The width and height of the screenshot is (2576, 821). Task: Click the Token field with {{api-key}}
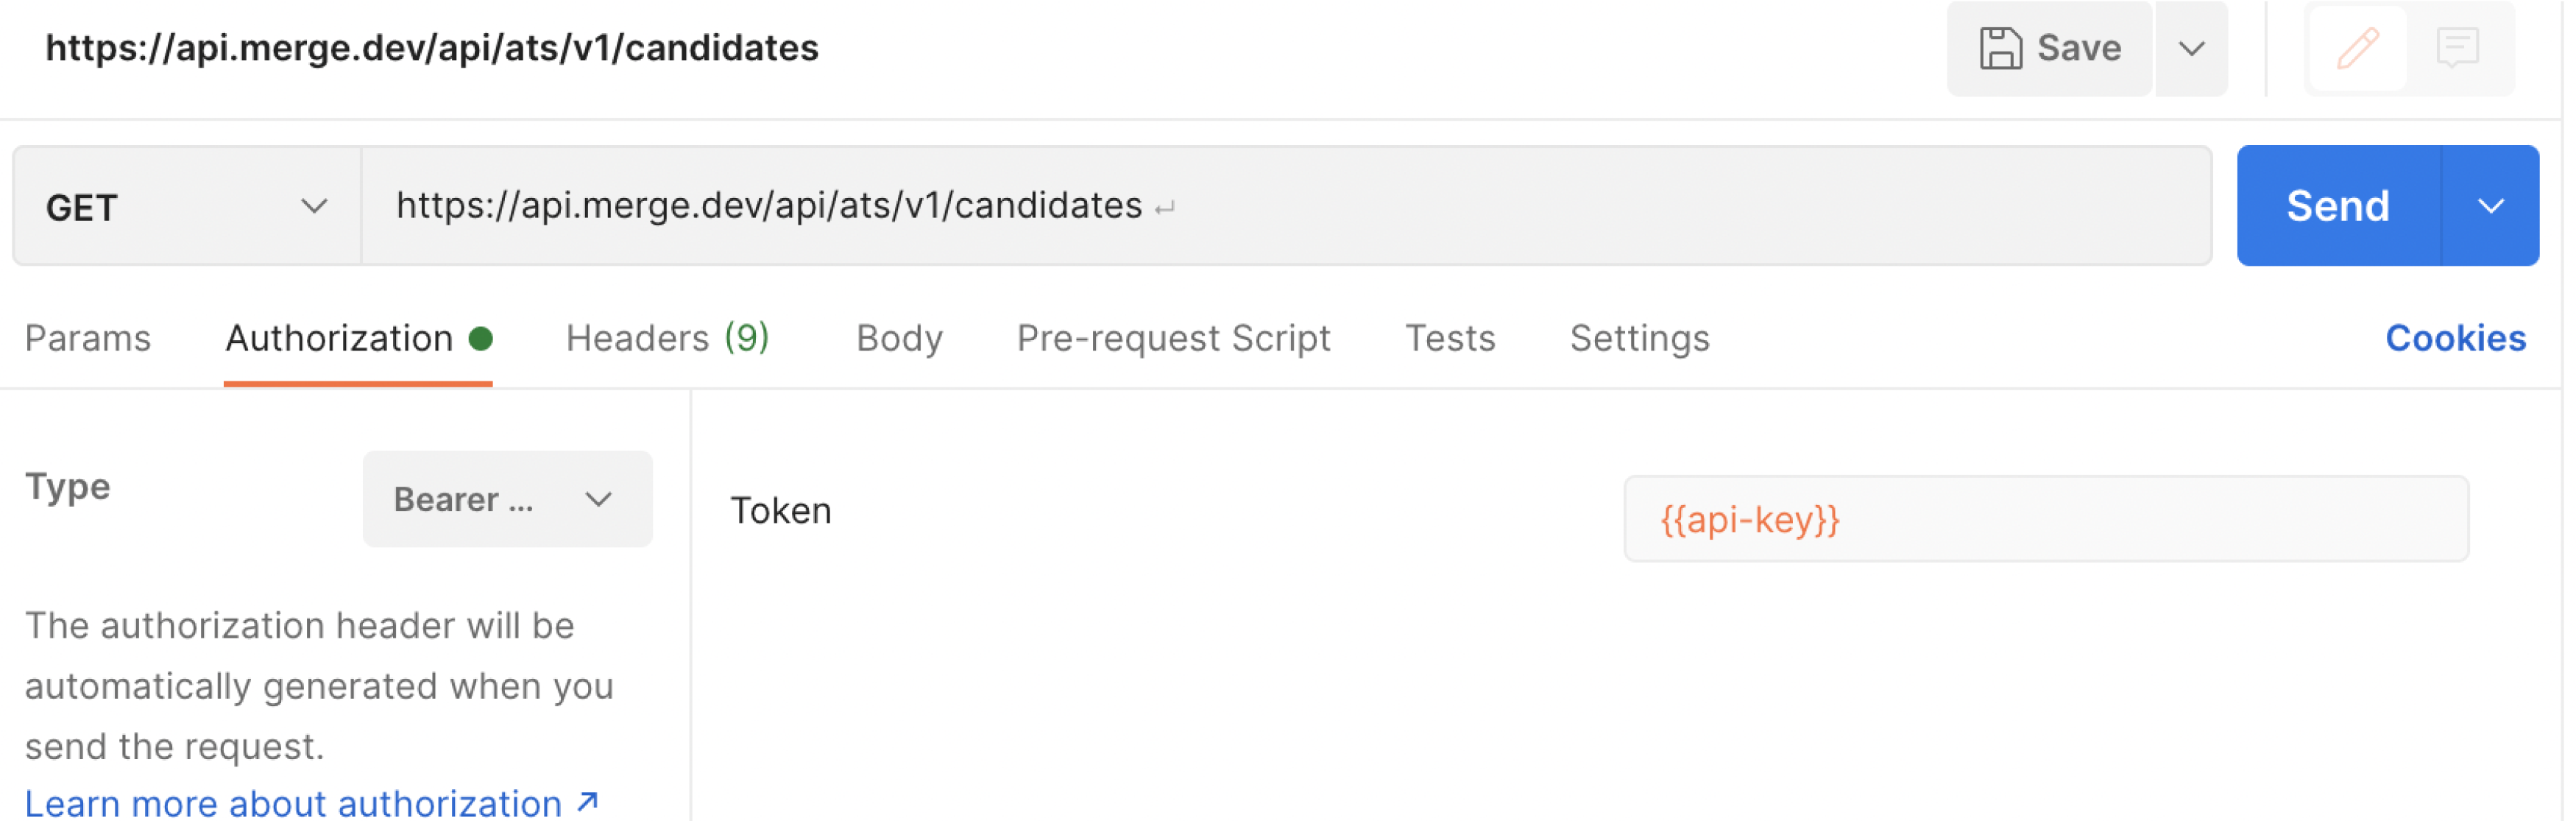[2045, 519]
